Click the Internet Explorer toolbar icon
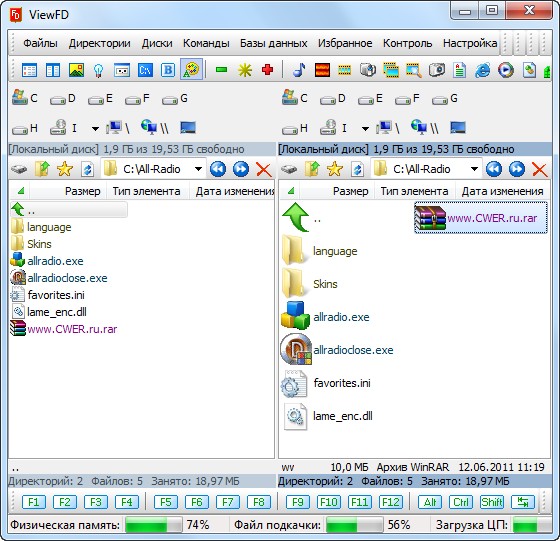560x541 pixels. (482, 70)
